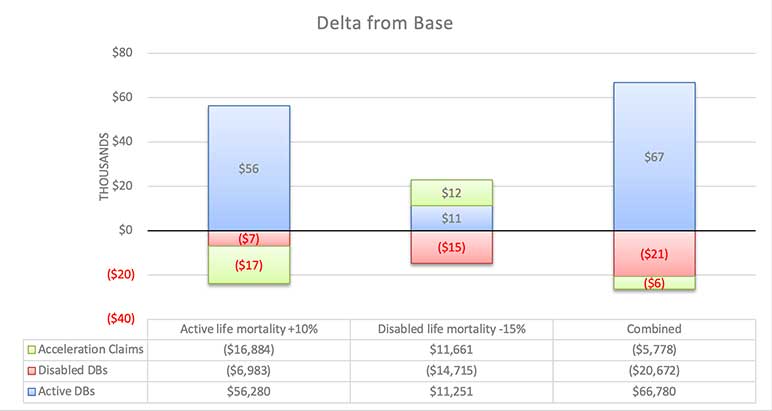This screenshot has width=772, height=411.
Task: Select the red ($21) bar segment
Action: (x=654, y=254)
